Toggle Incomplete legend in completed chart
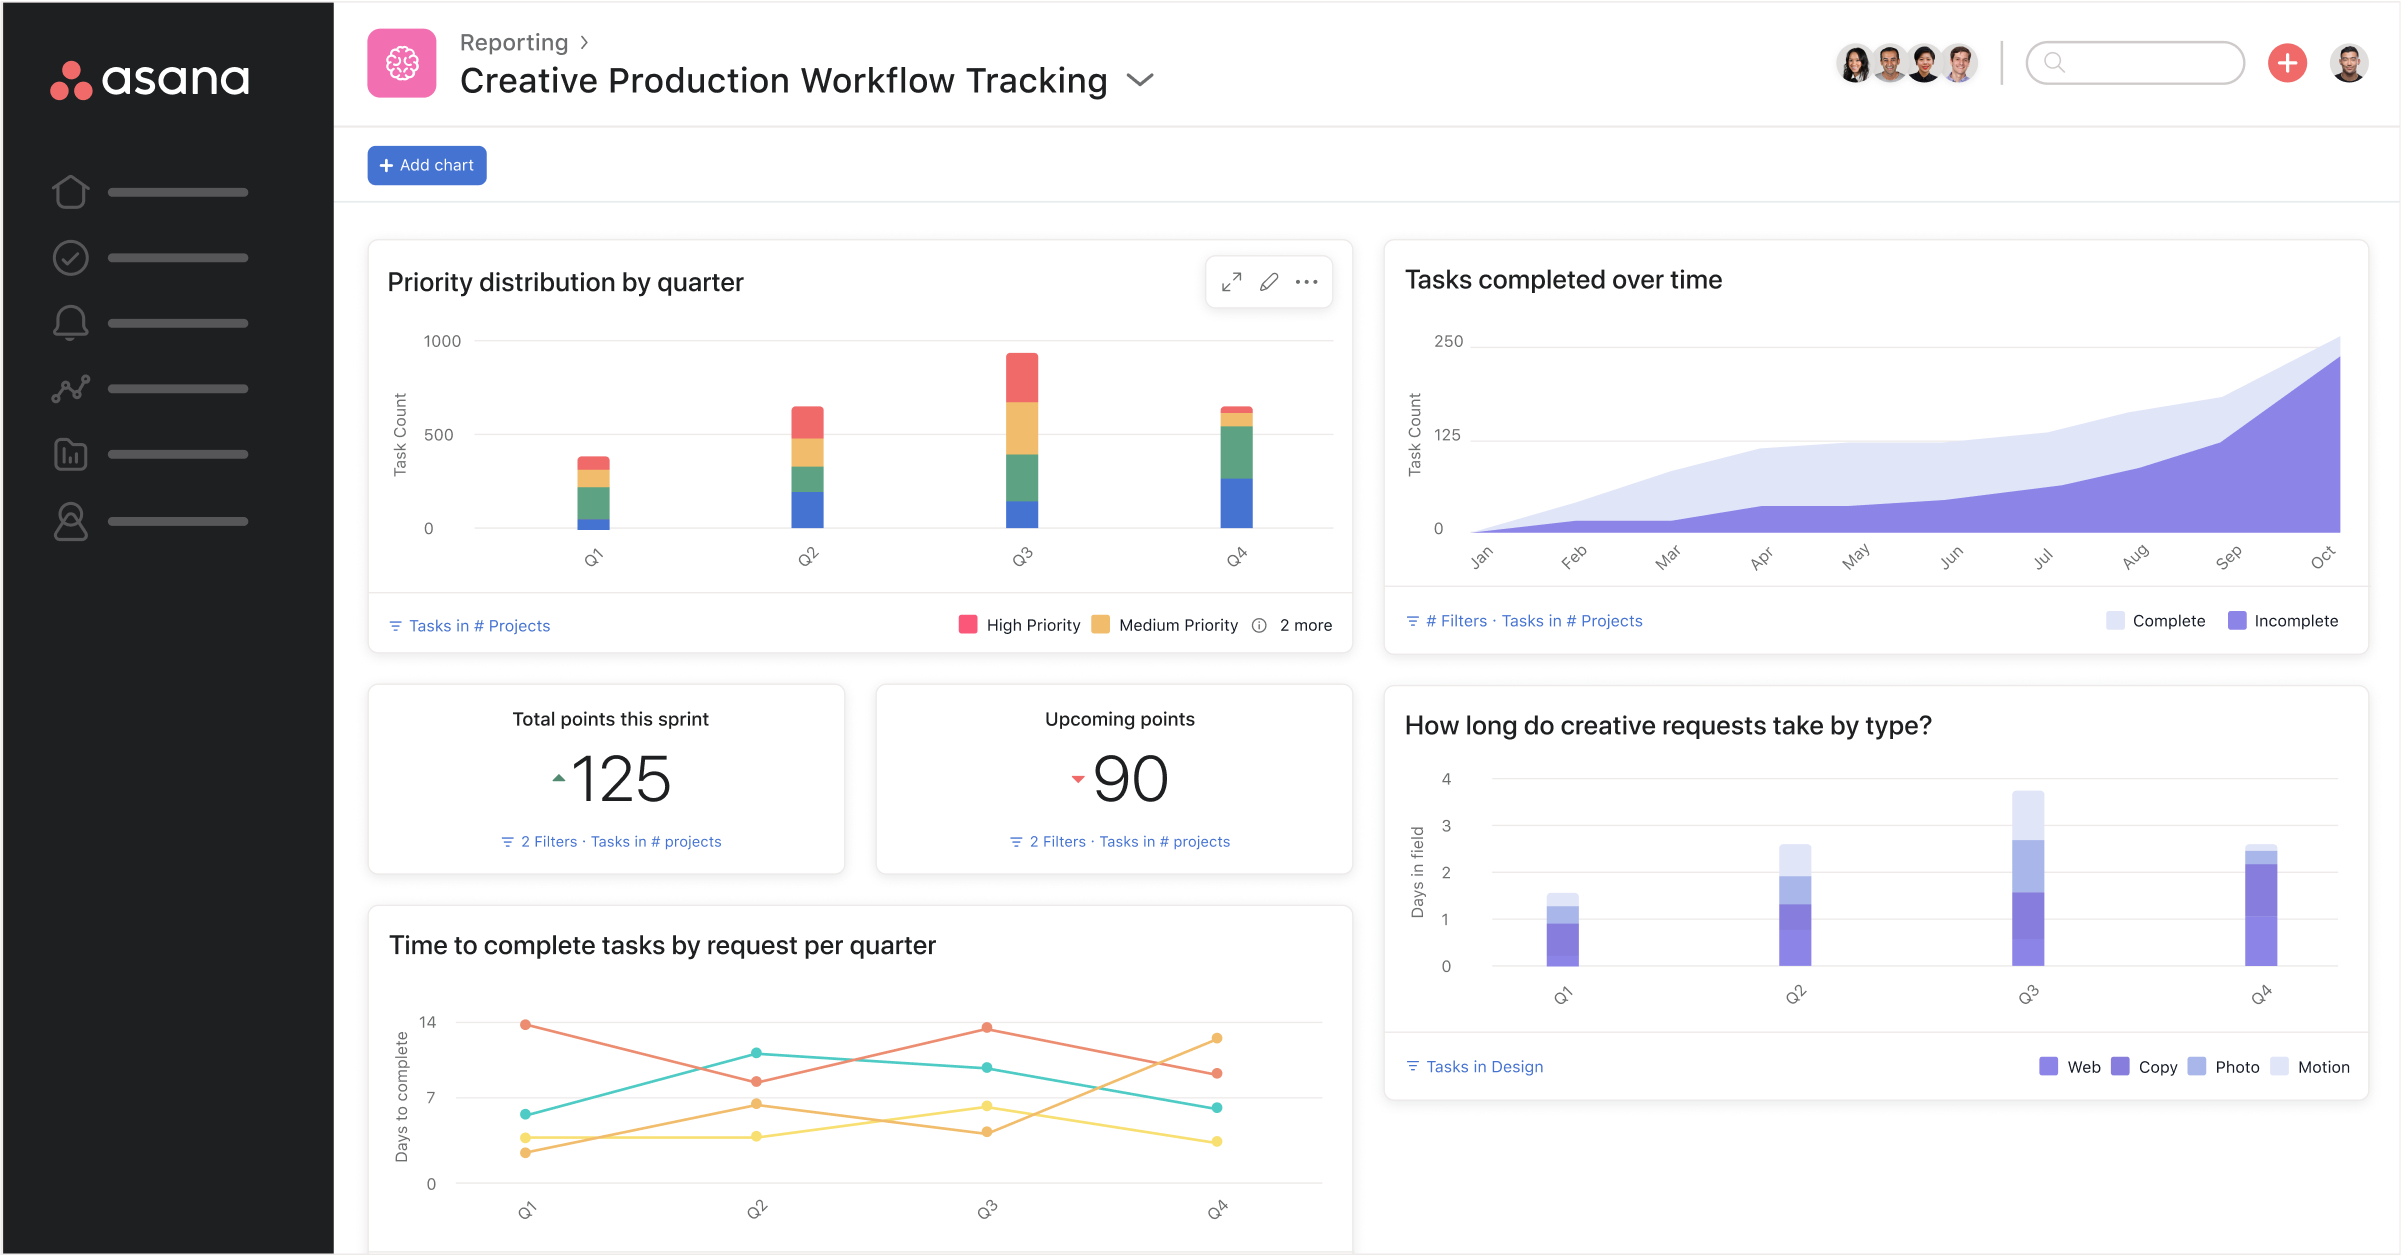 pyautogui.click(x=2295, y=621)
